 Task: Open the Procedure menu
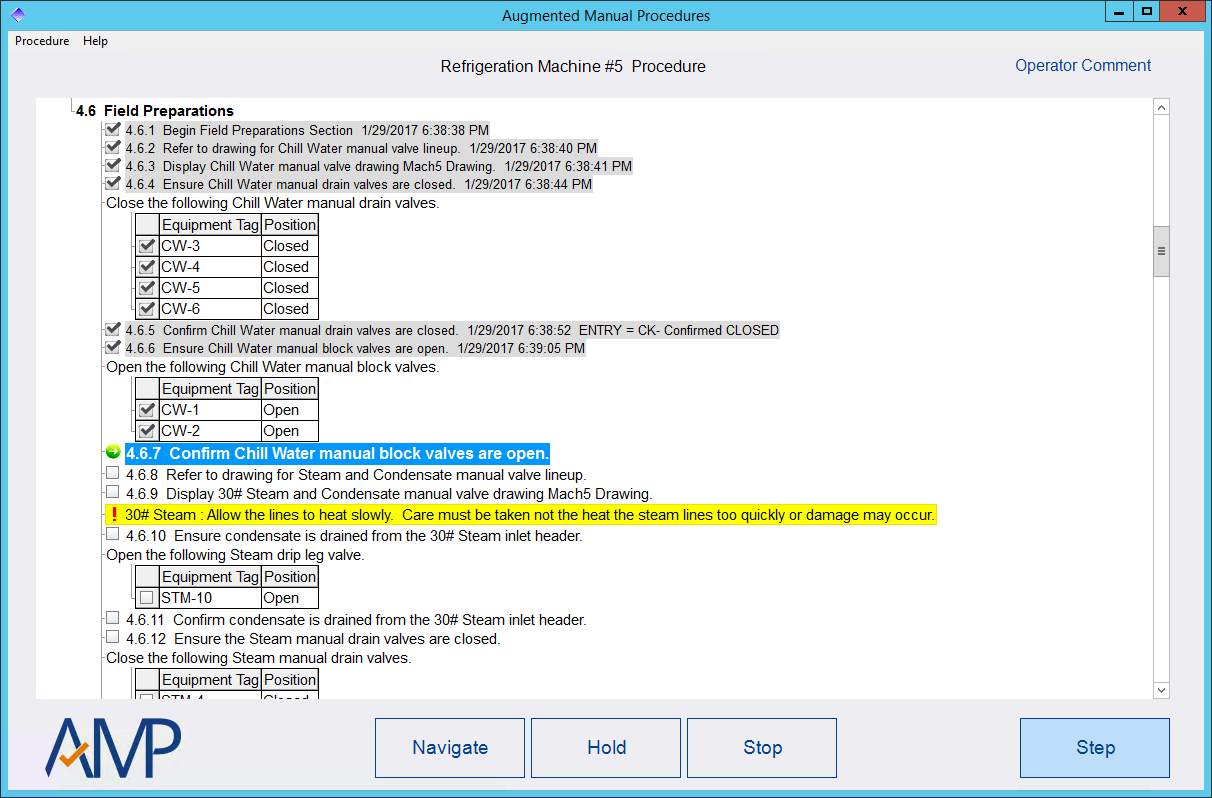coord(42,41)
